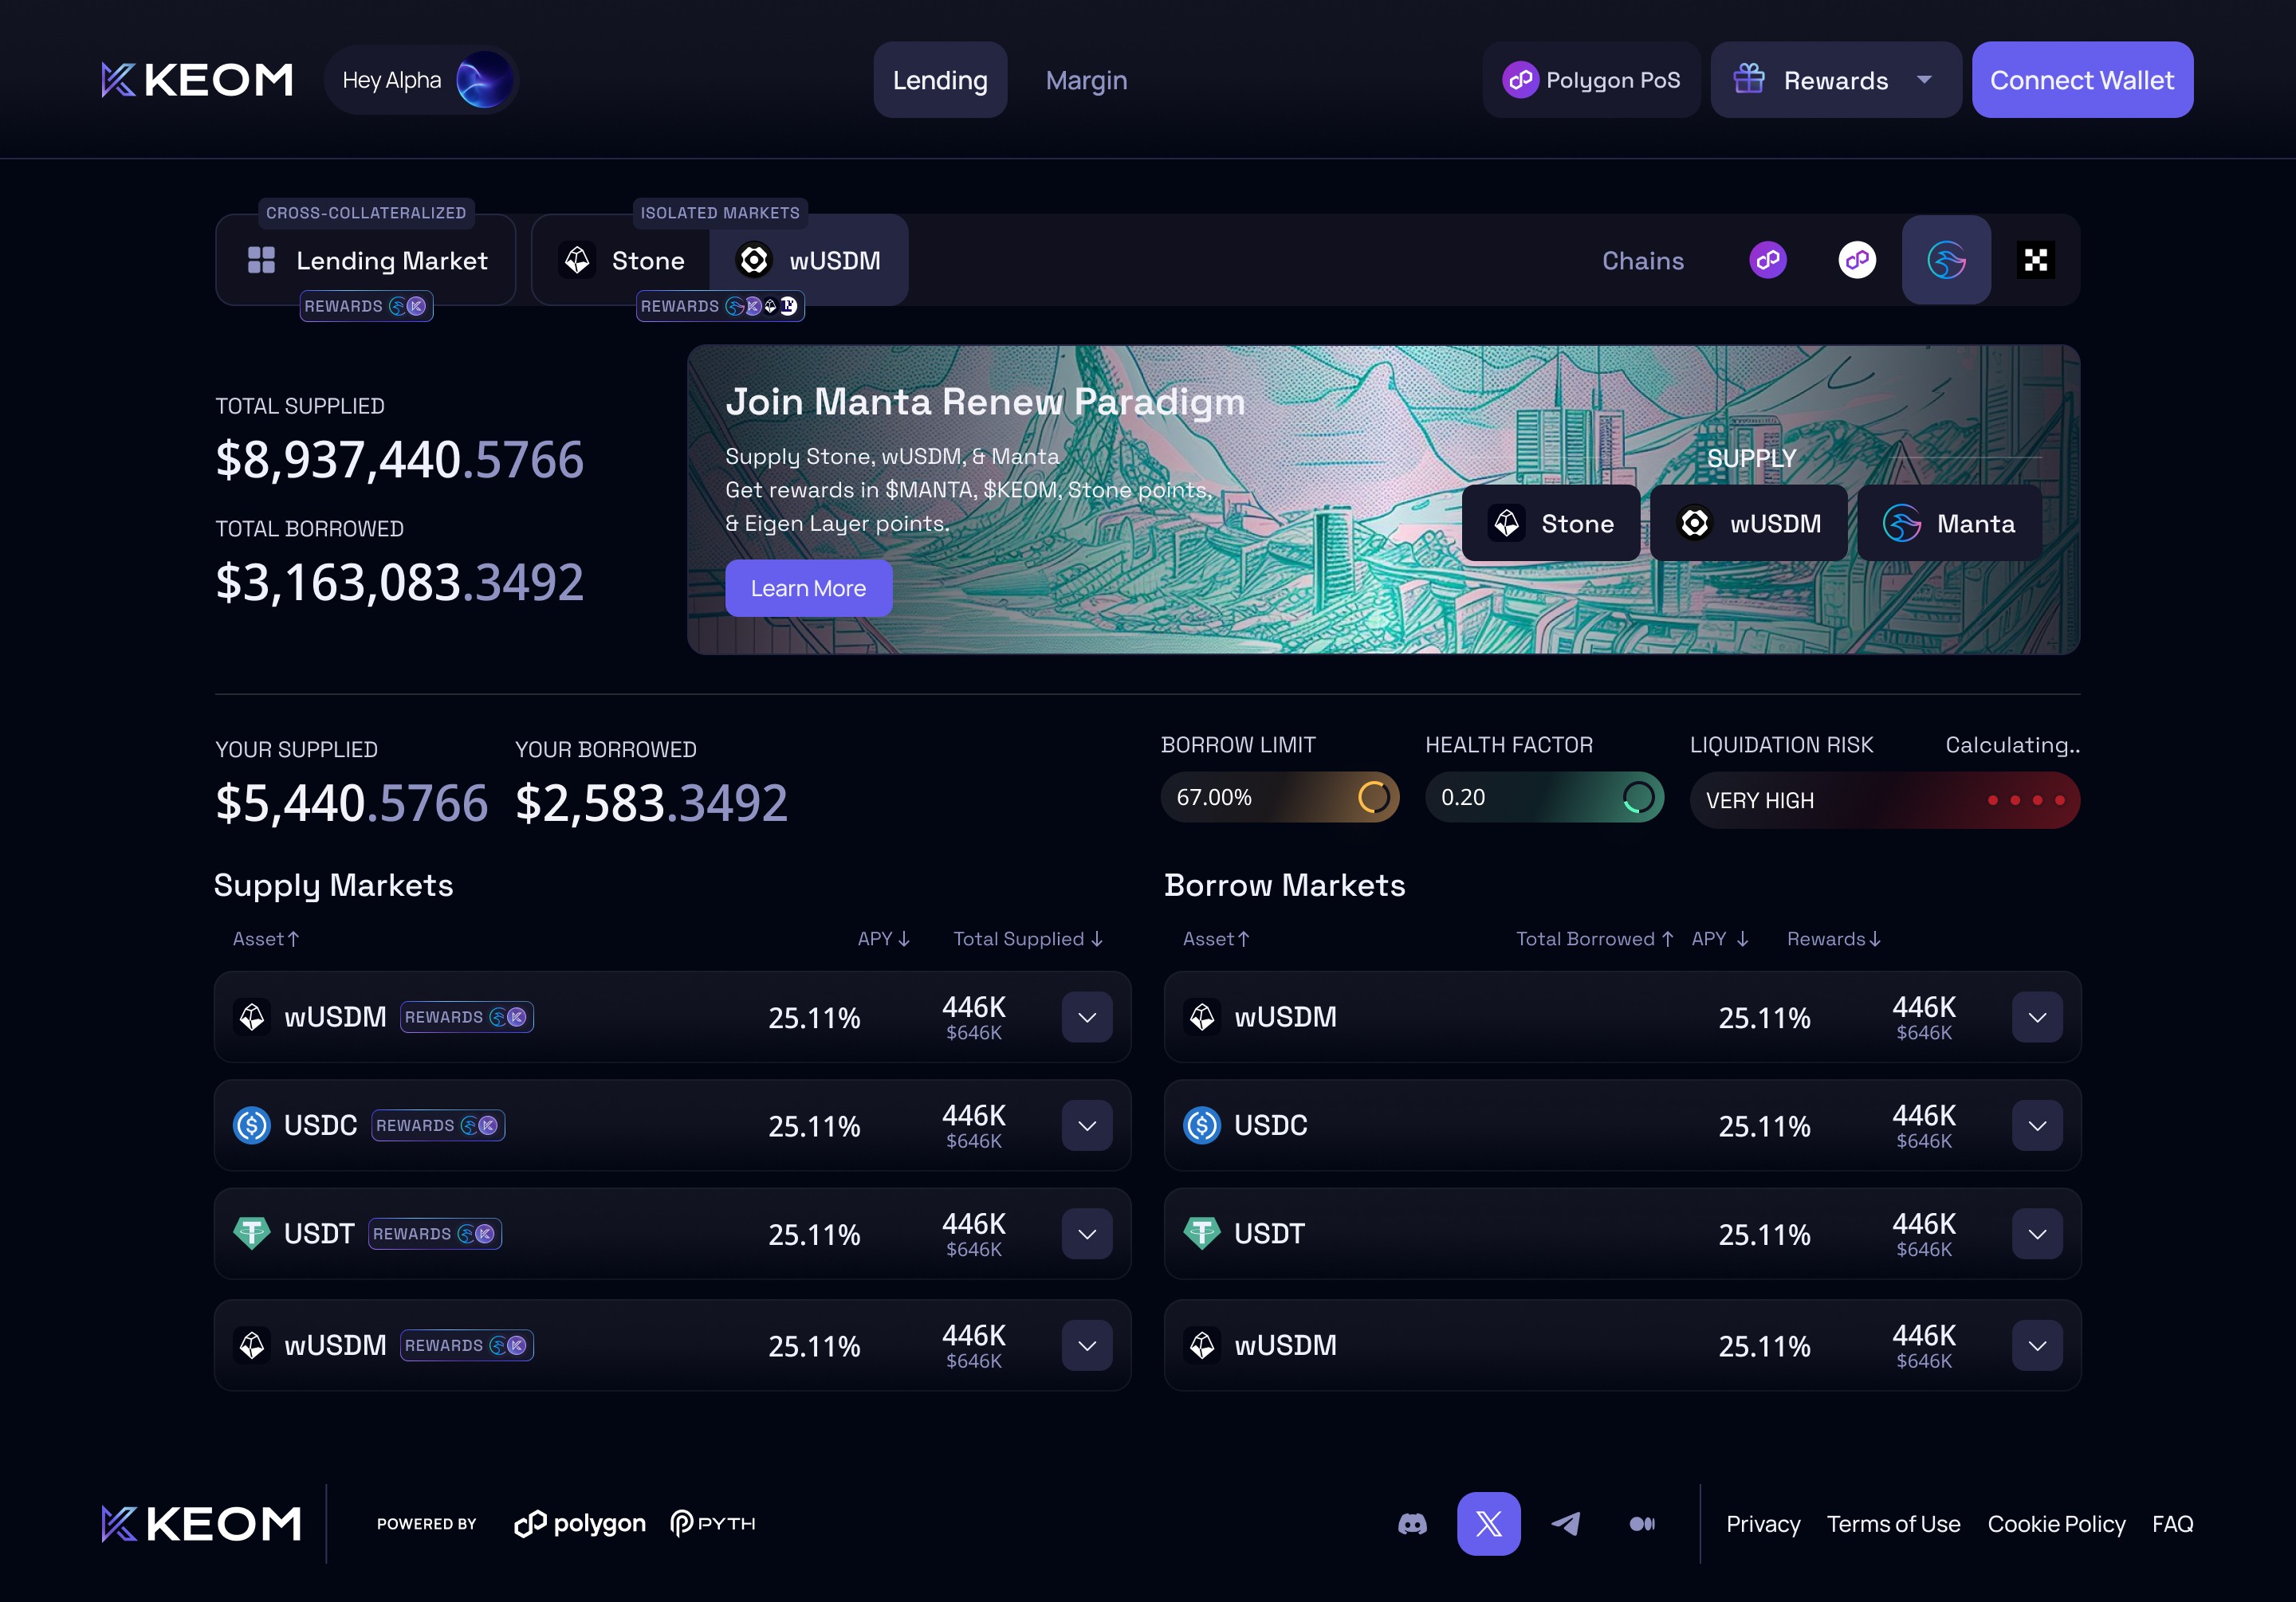Click the Connect Wallet button

[x=2082, y=80]
